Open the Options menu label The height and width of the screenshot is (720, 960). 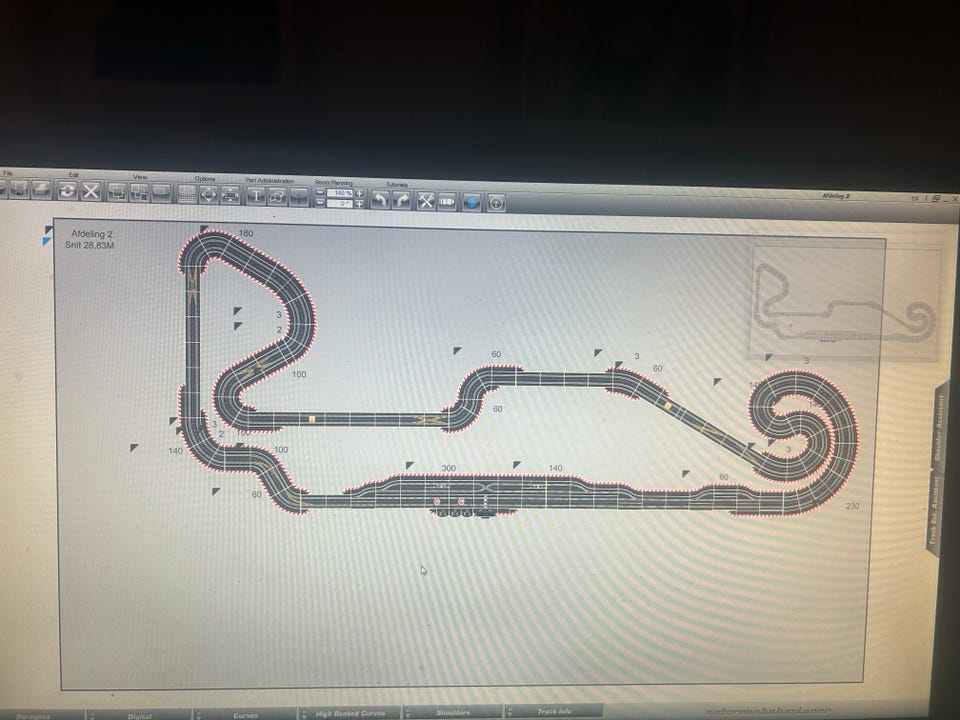pyautogui.click(x=204, y=179)
